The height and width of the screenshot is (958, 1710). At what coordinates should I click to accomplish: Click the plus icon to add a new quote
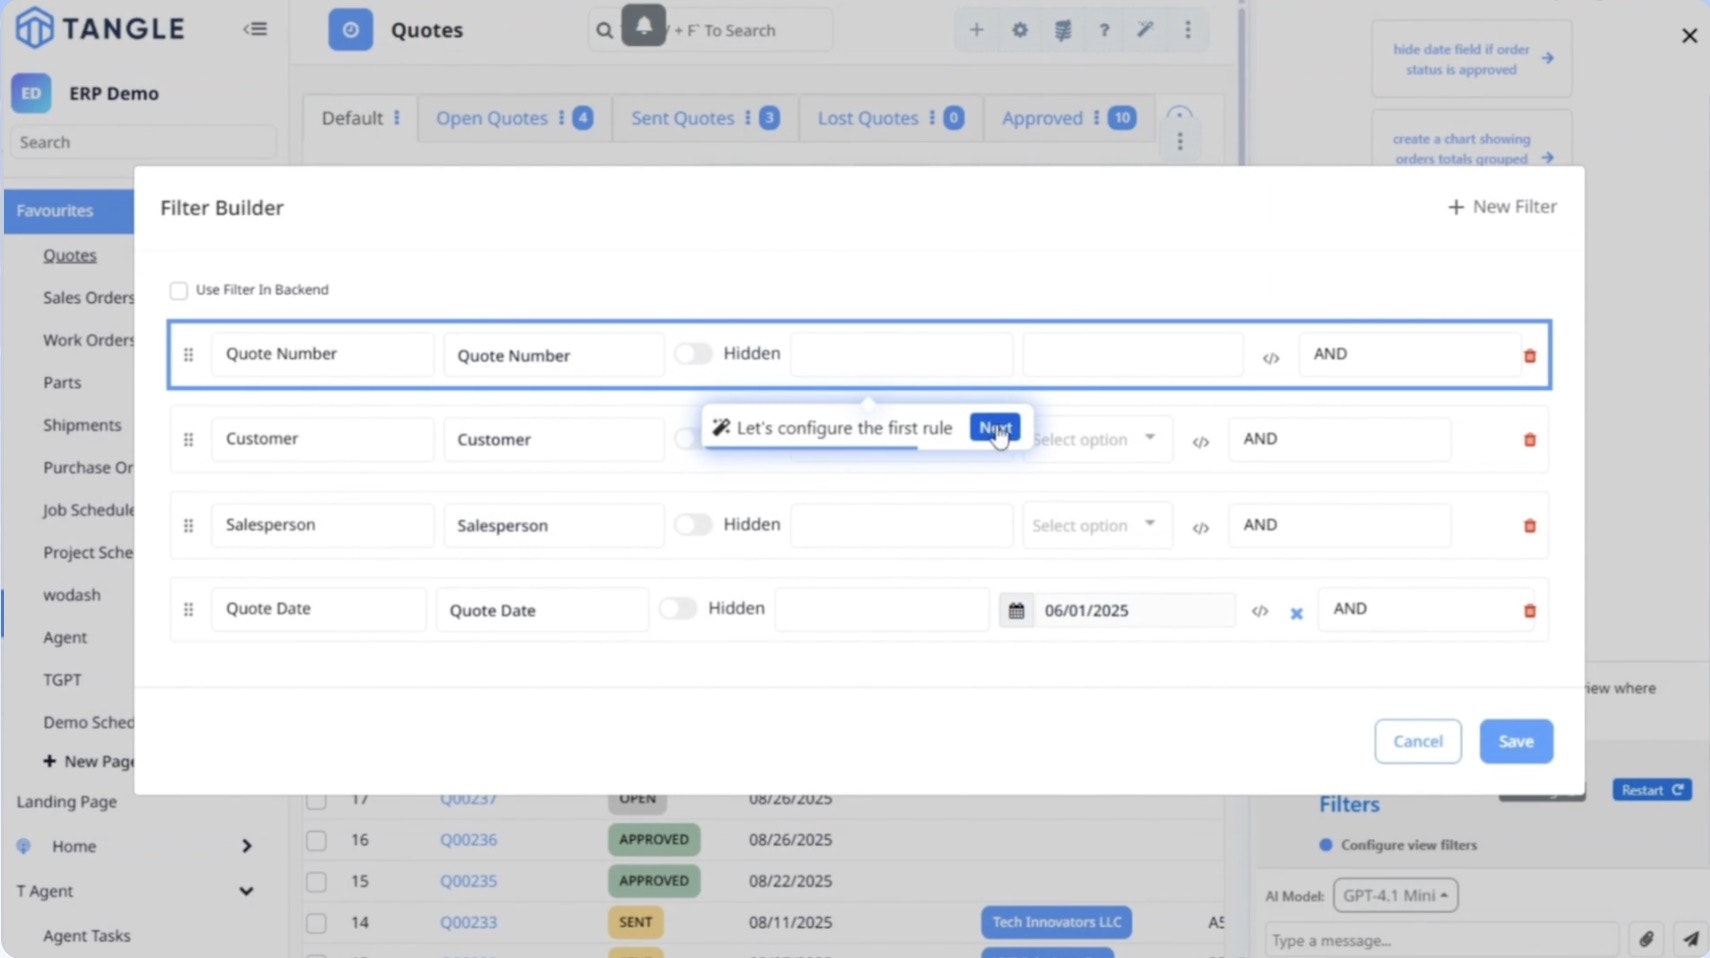978,30
